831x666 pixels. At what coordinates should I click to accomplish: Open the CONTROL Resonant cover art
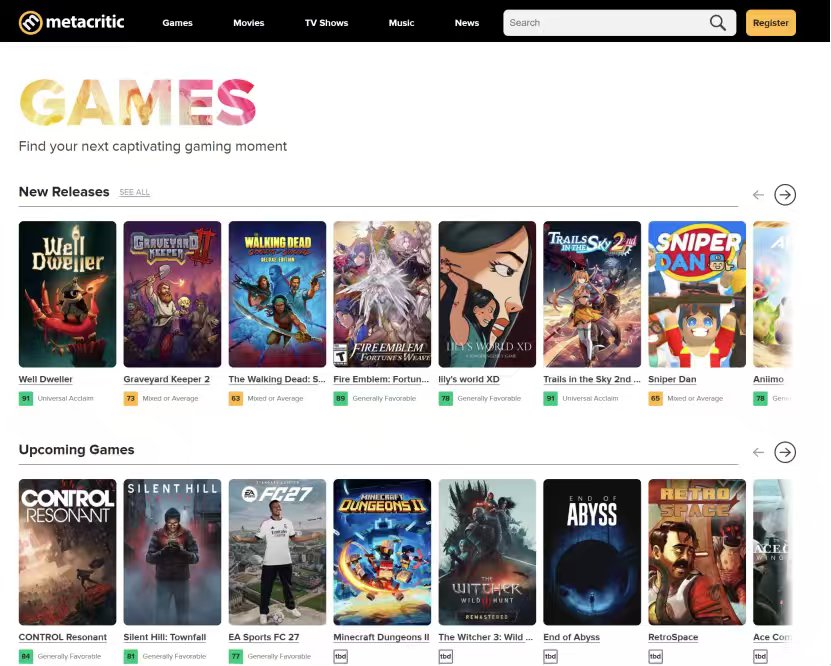click(67, 552)
